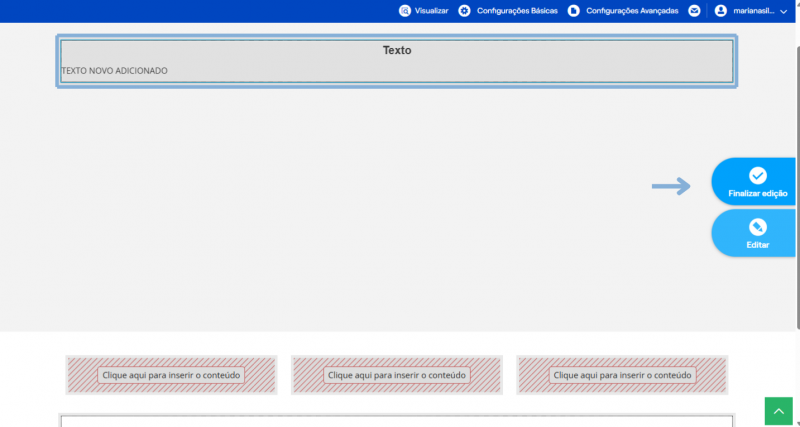This screenshot has height=427, width=800.
Task: Click the empty input box below content blocks
Action: click(x=397, y=421)
